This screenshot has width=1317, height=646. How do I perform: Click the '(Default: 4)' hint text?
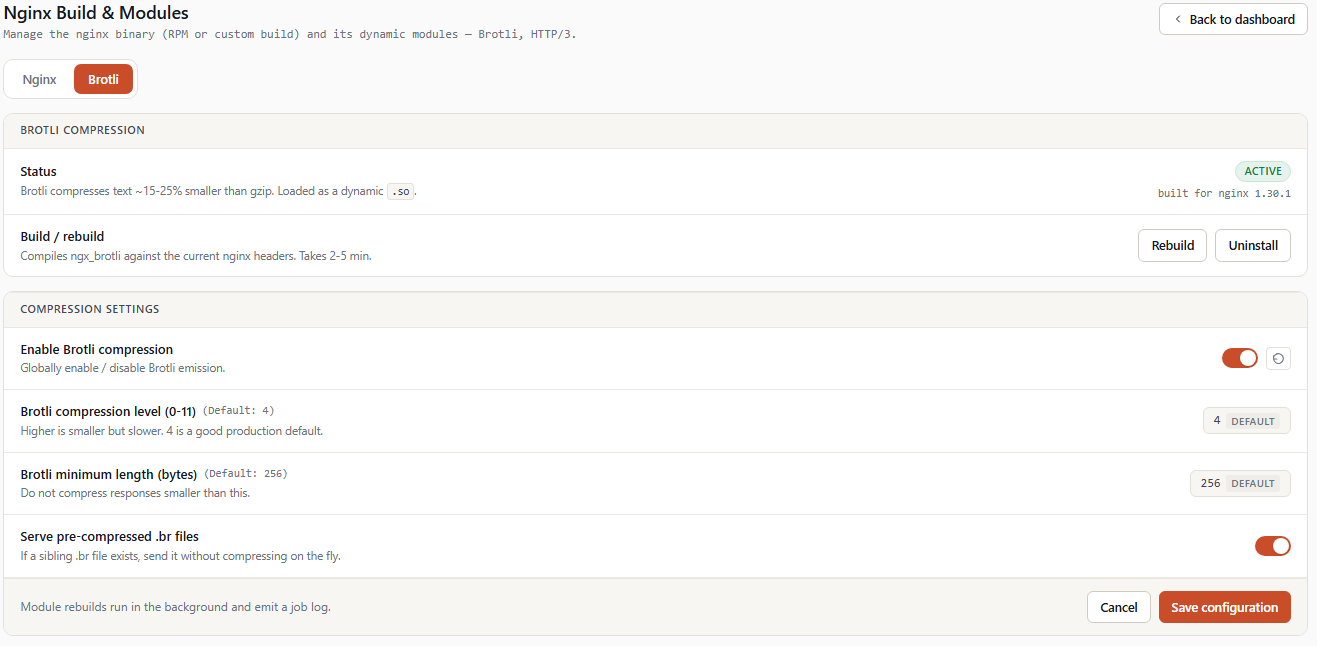coord(239,411)
